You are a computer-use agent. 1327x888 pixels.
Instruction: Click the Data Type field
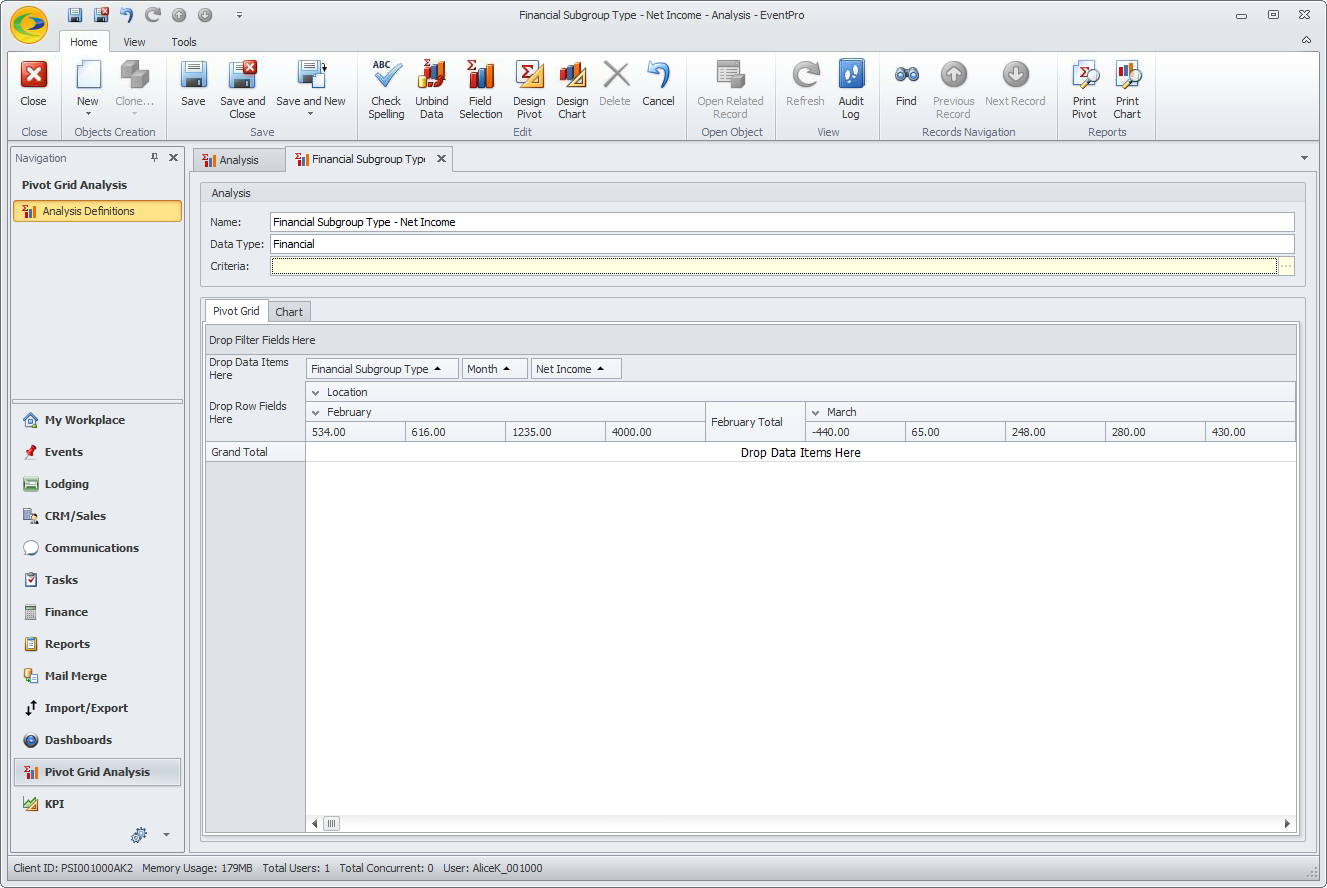coord(782,244)
